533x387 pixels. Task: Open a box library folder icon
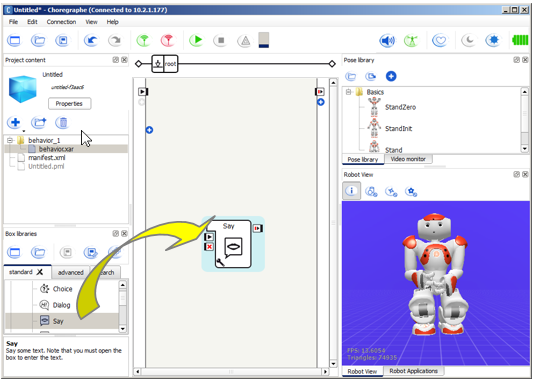click(38, 252)
